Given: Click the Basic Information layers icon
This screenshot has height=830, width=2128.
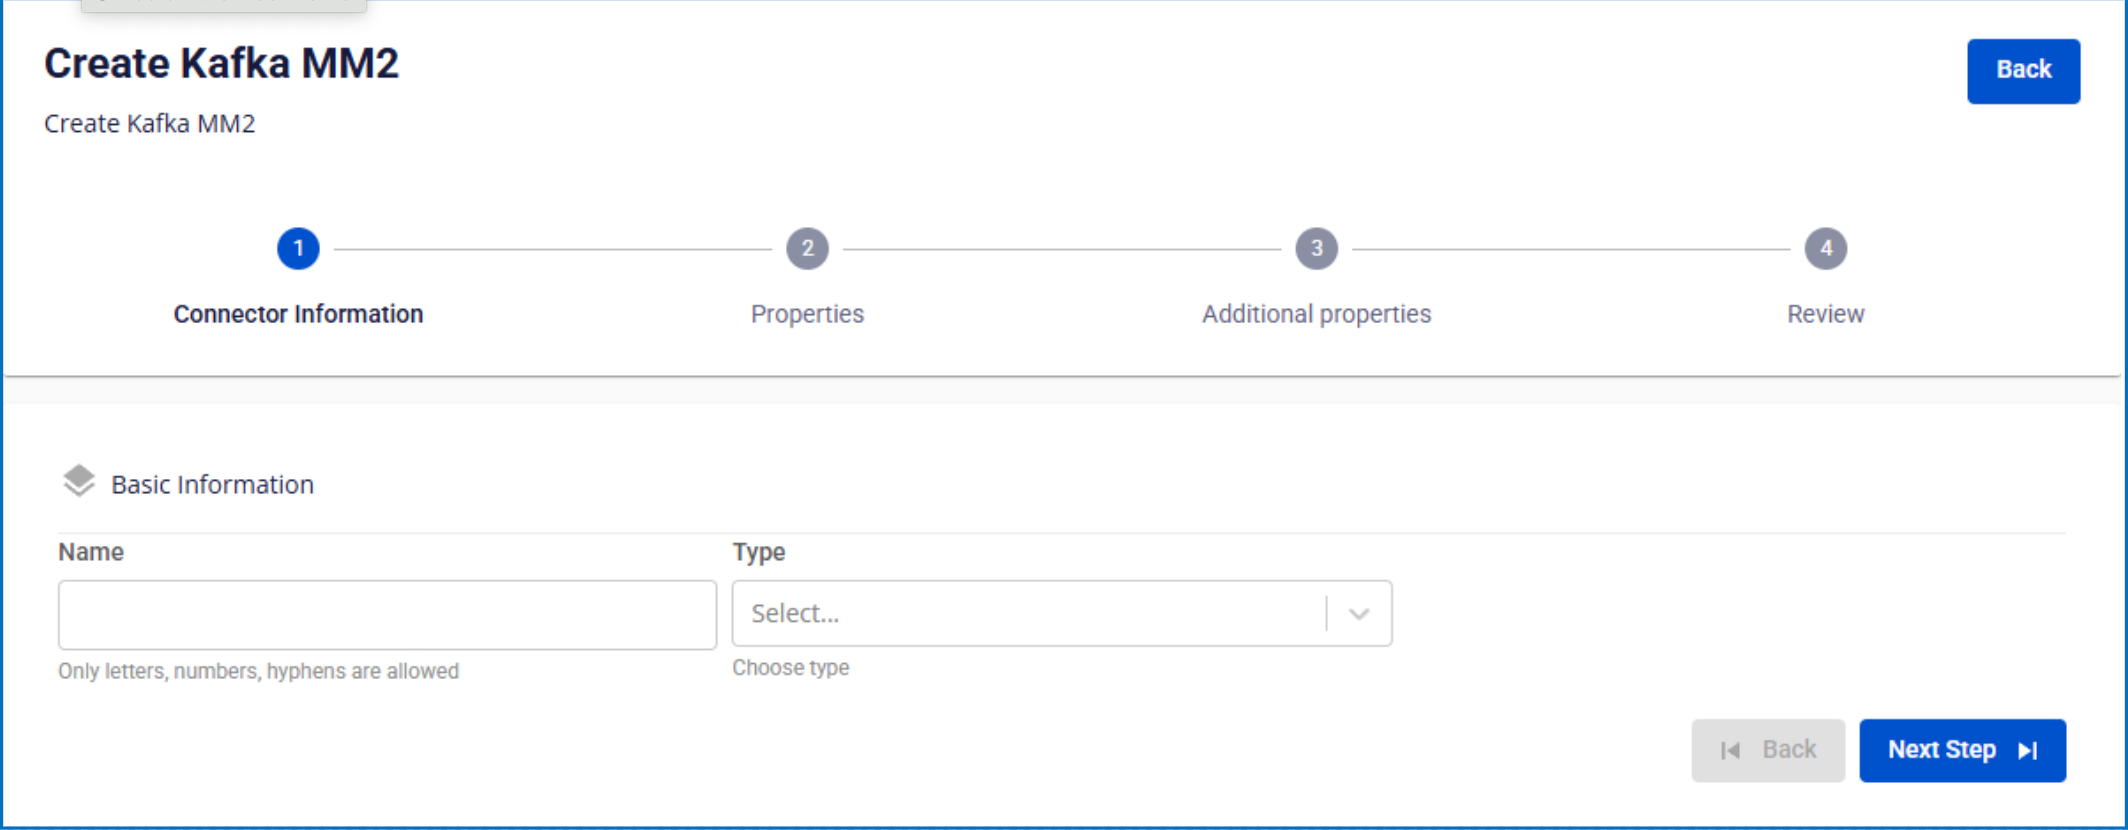Looking at the screenshot, I should click(x=79, y=481).
